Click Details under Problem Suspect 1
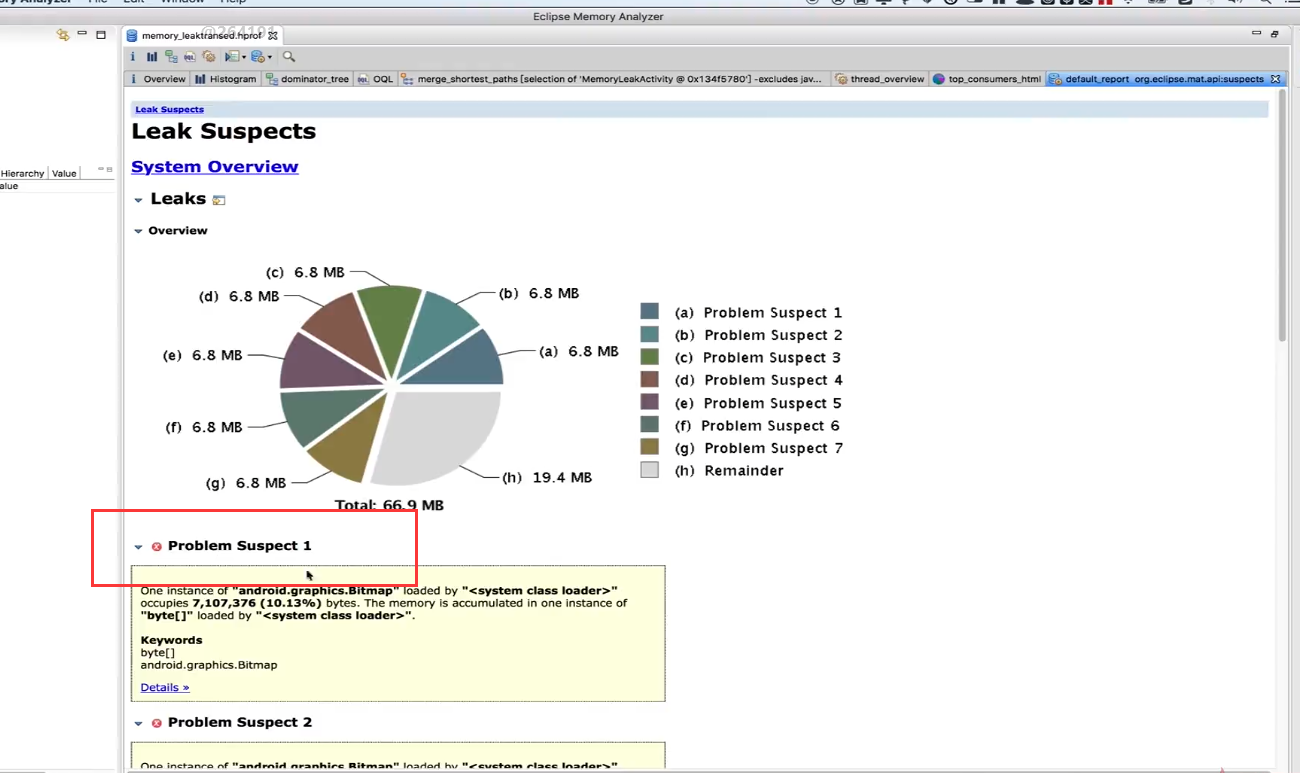 [x=164, y=687]
